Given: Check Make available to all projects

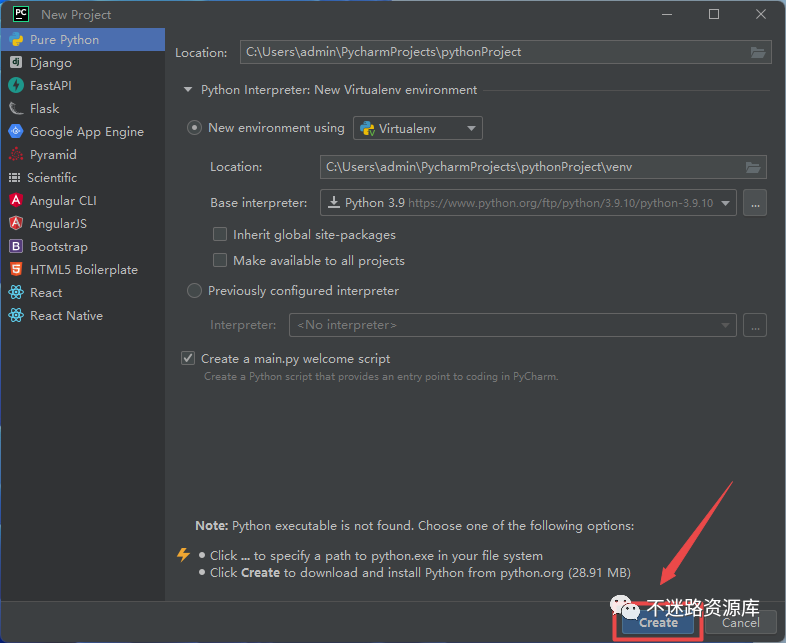Looking at the screenshot, I should point(220,261).
